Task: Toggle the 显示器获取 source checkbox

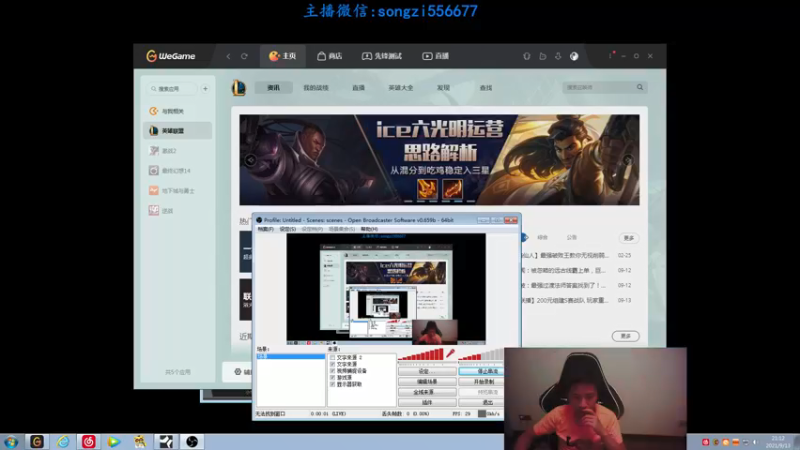Action: (333, 384)
